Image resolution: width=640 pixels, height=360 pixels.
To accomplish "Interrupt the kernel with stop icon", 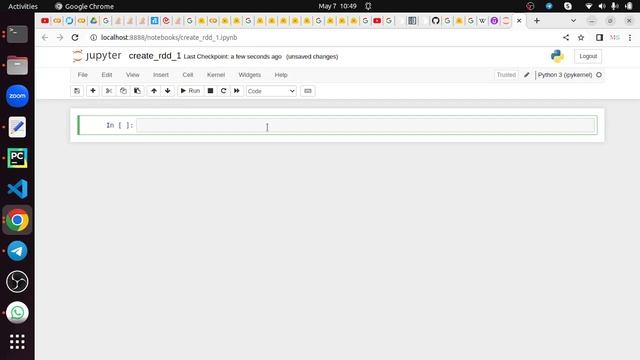I will coord(210,91).
